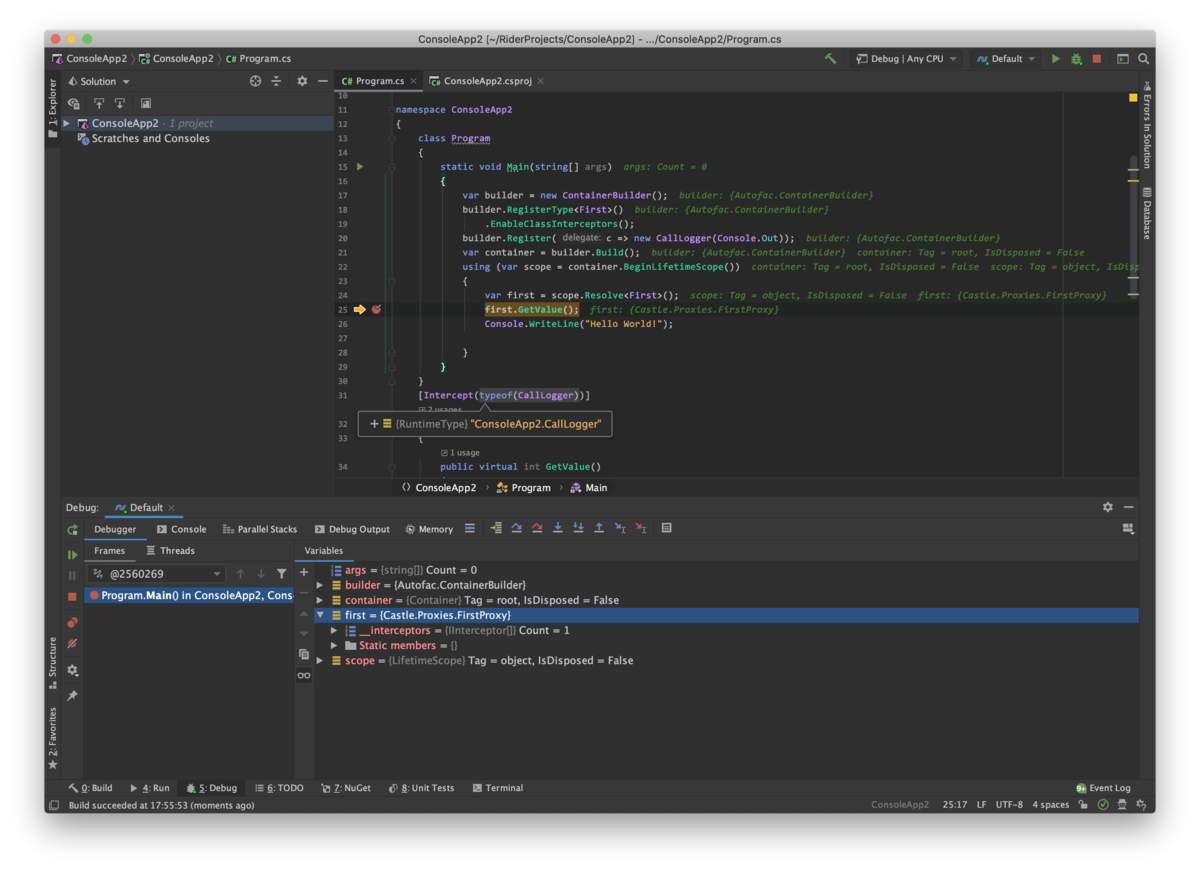This screenshot has width=1200, height=872.
Task: Open debug tool window settings gear
Action: [1108, 507]
